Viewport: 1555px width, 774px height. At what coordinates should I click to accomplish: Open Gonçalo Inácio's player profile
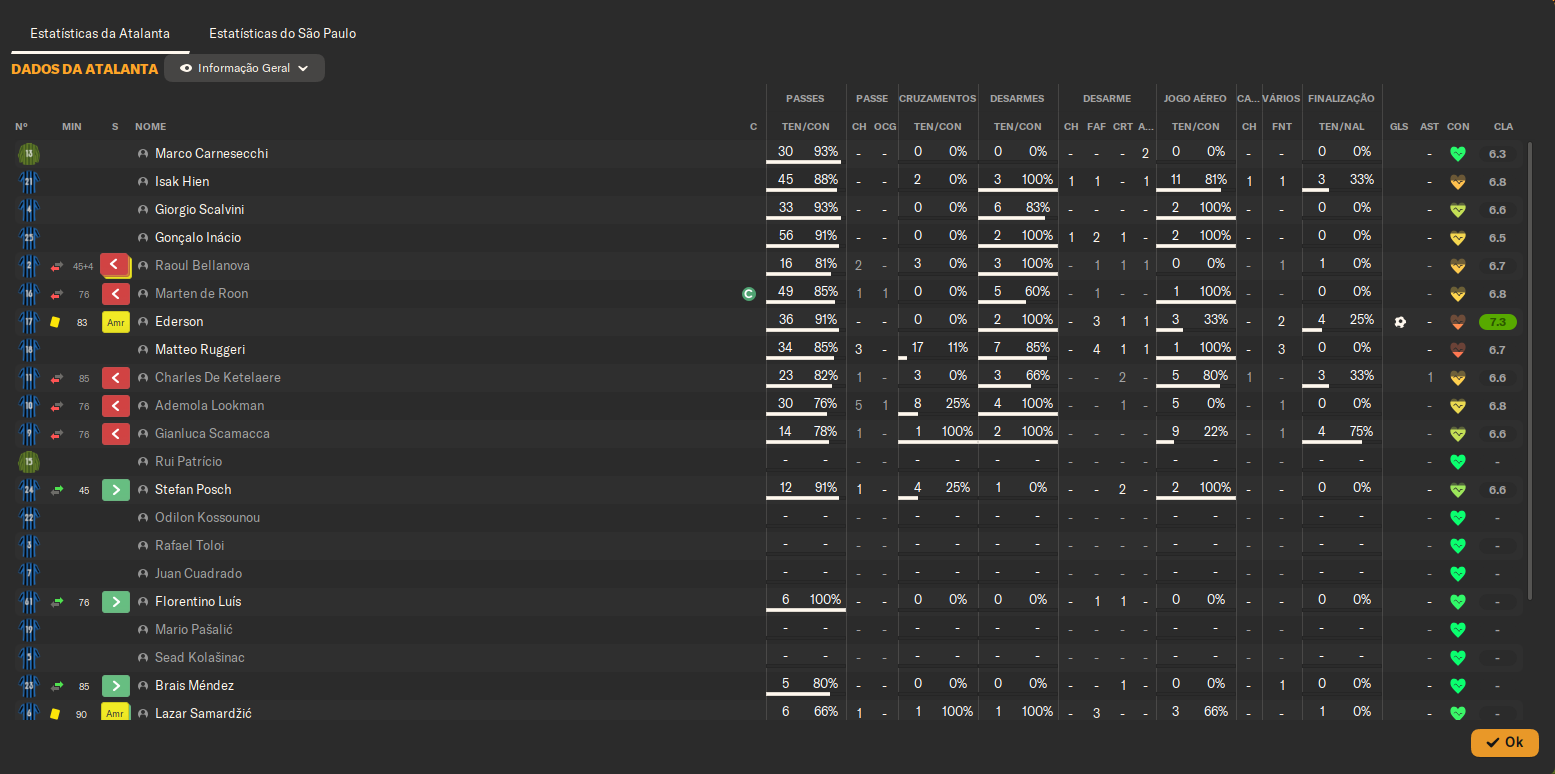[x=198, y=238]
